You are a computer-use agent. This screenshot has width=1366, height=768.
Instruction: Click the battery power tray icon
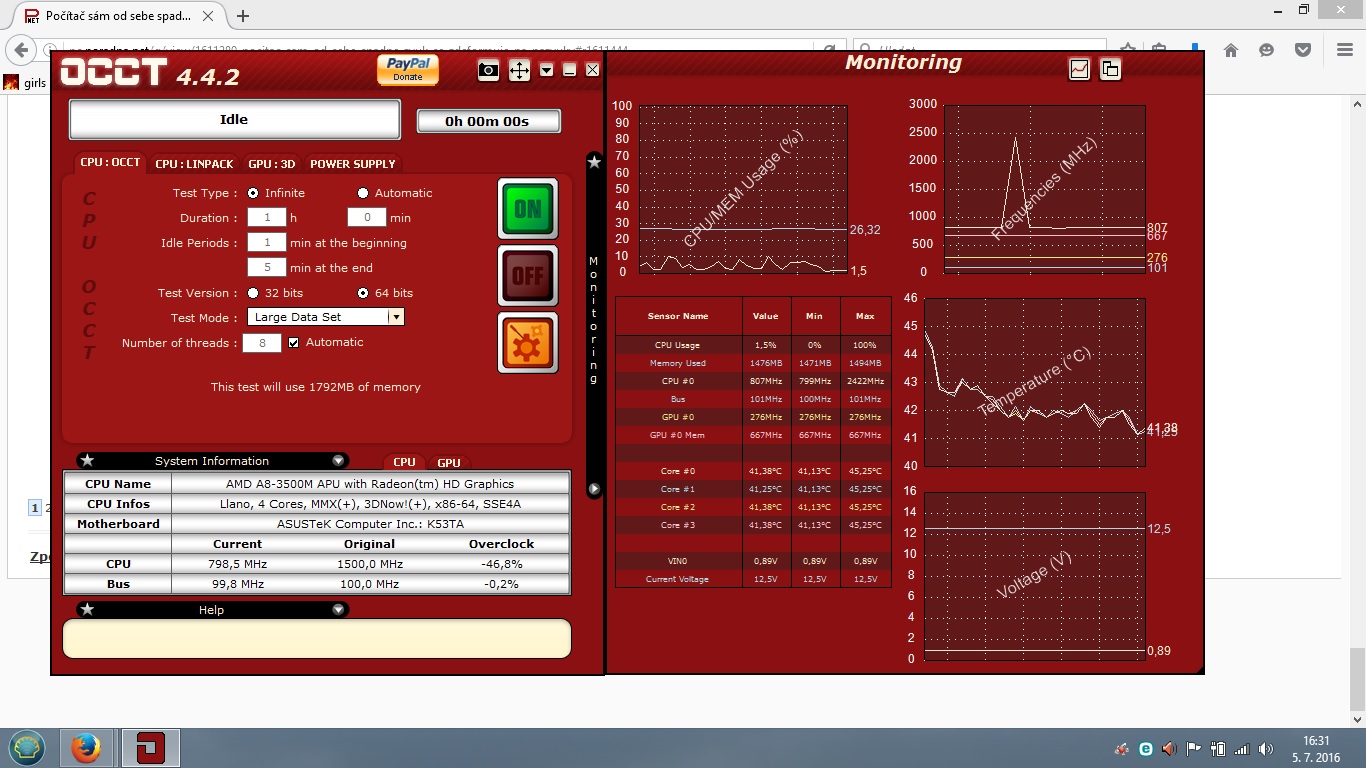[1218, 749]
